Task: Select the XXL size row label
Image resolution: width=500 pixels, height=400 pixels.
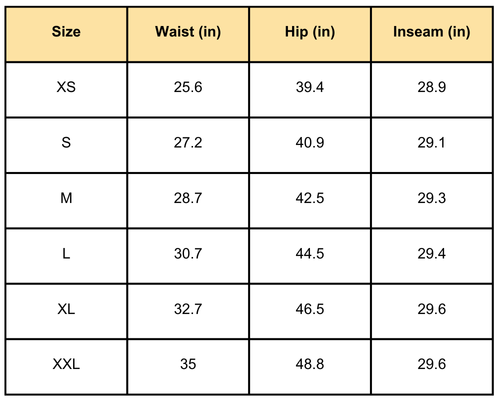Action: click(x=66, y=367)
